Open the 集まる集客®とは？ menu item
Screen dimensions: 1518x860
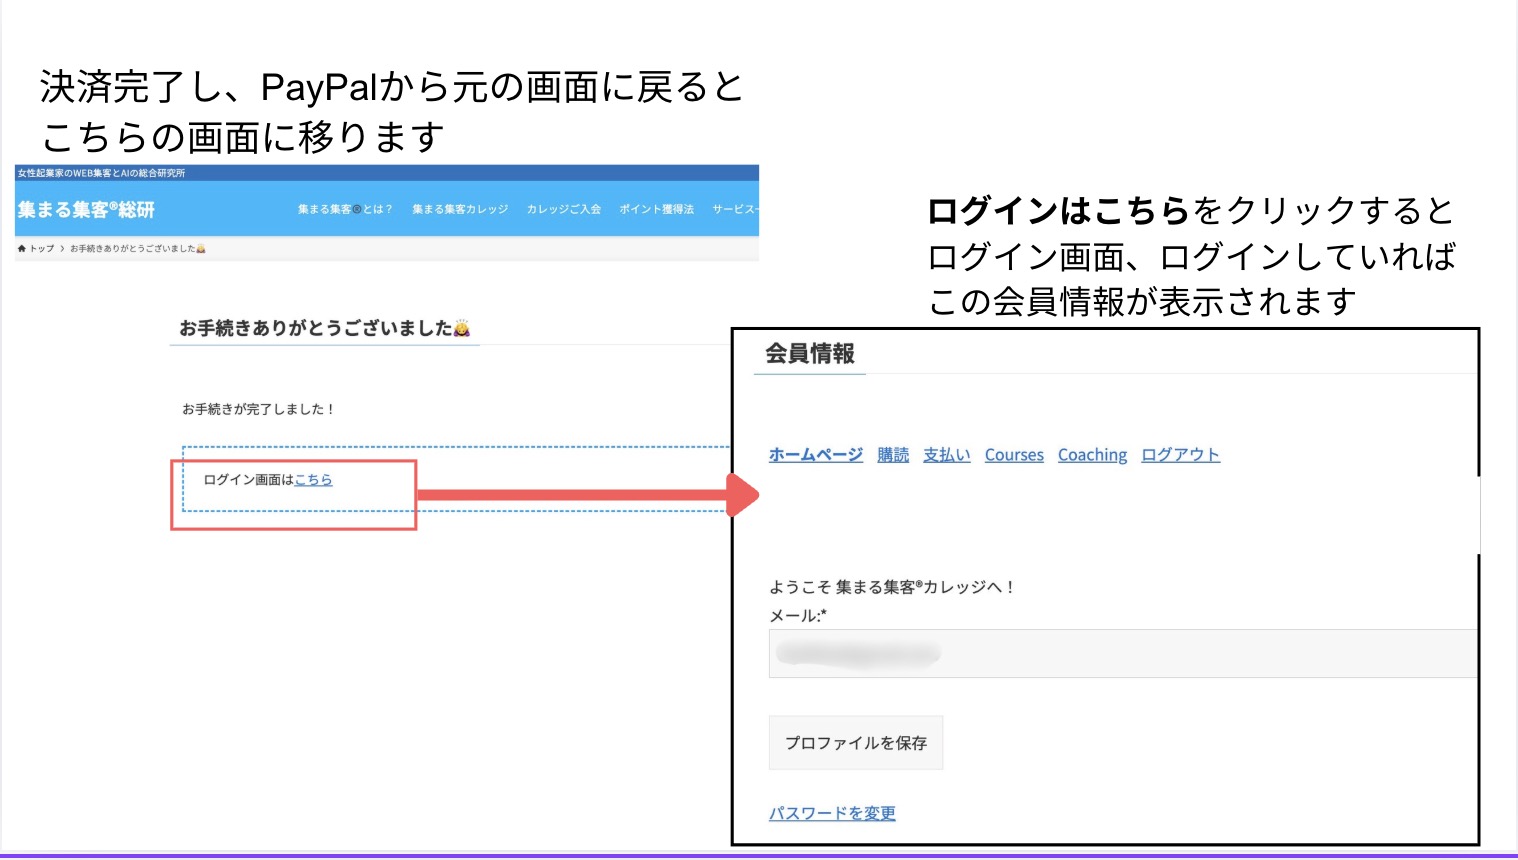345,209
